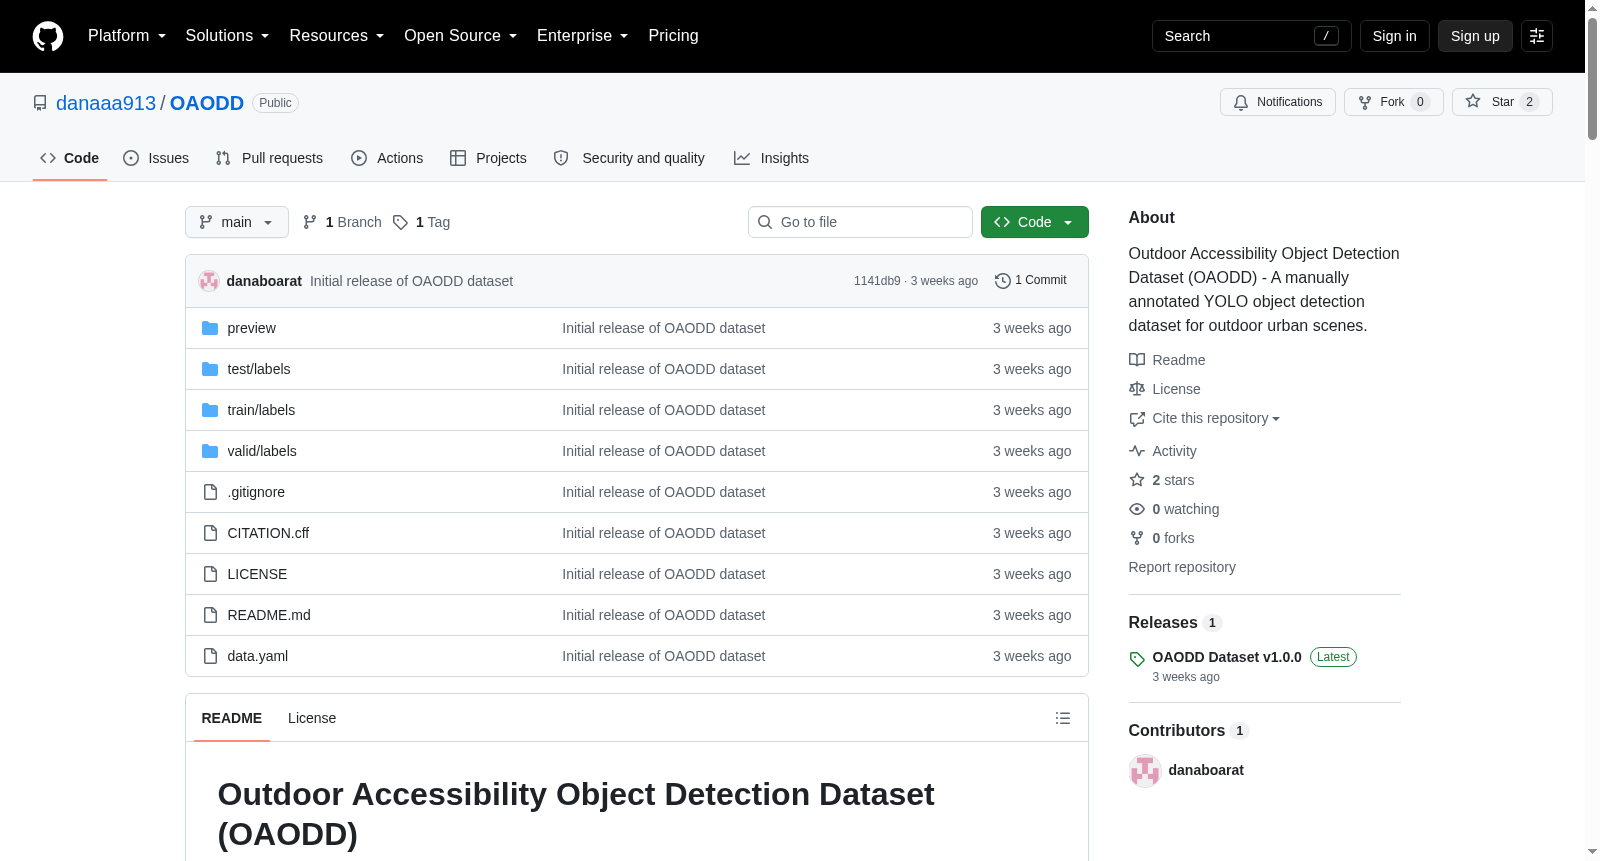Click the release tag icon beside OAODD Dataset v1.0.0
The image size is (1600, 861).
tap(1137, 659)
